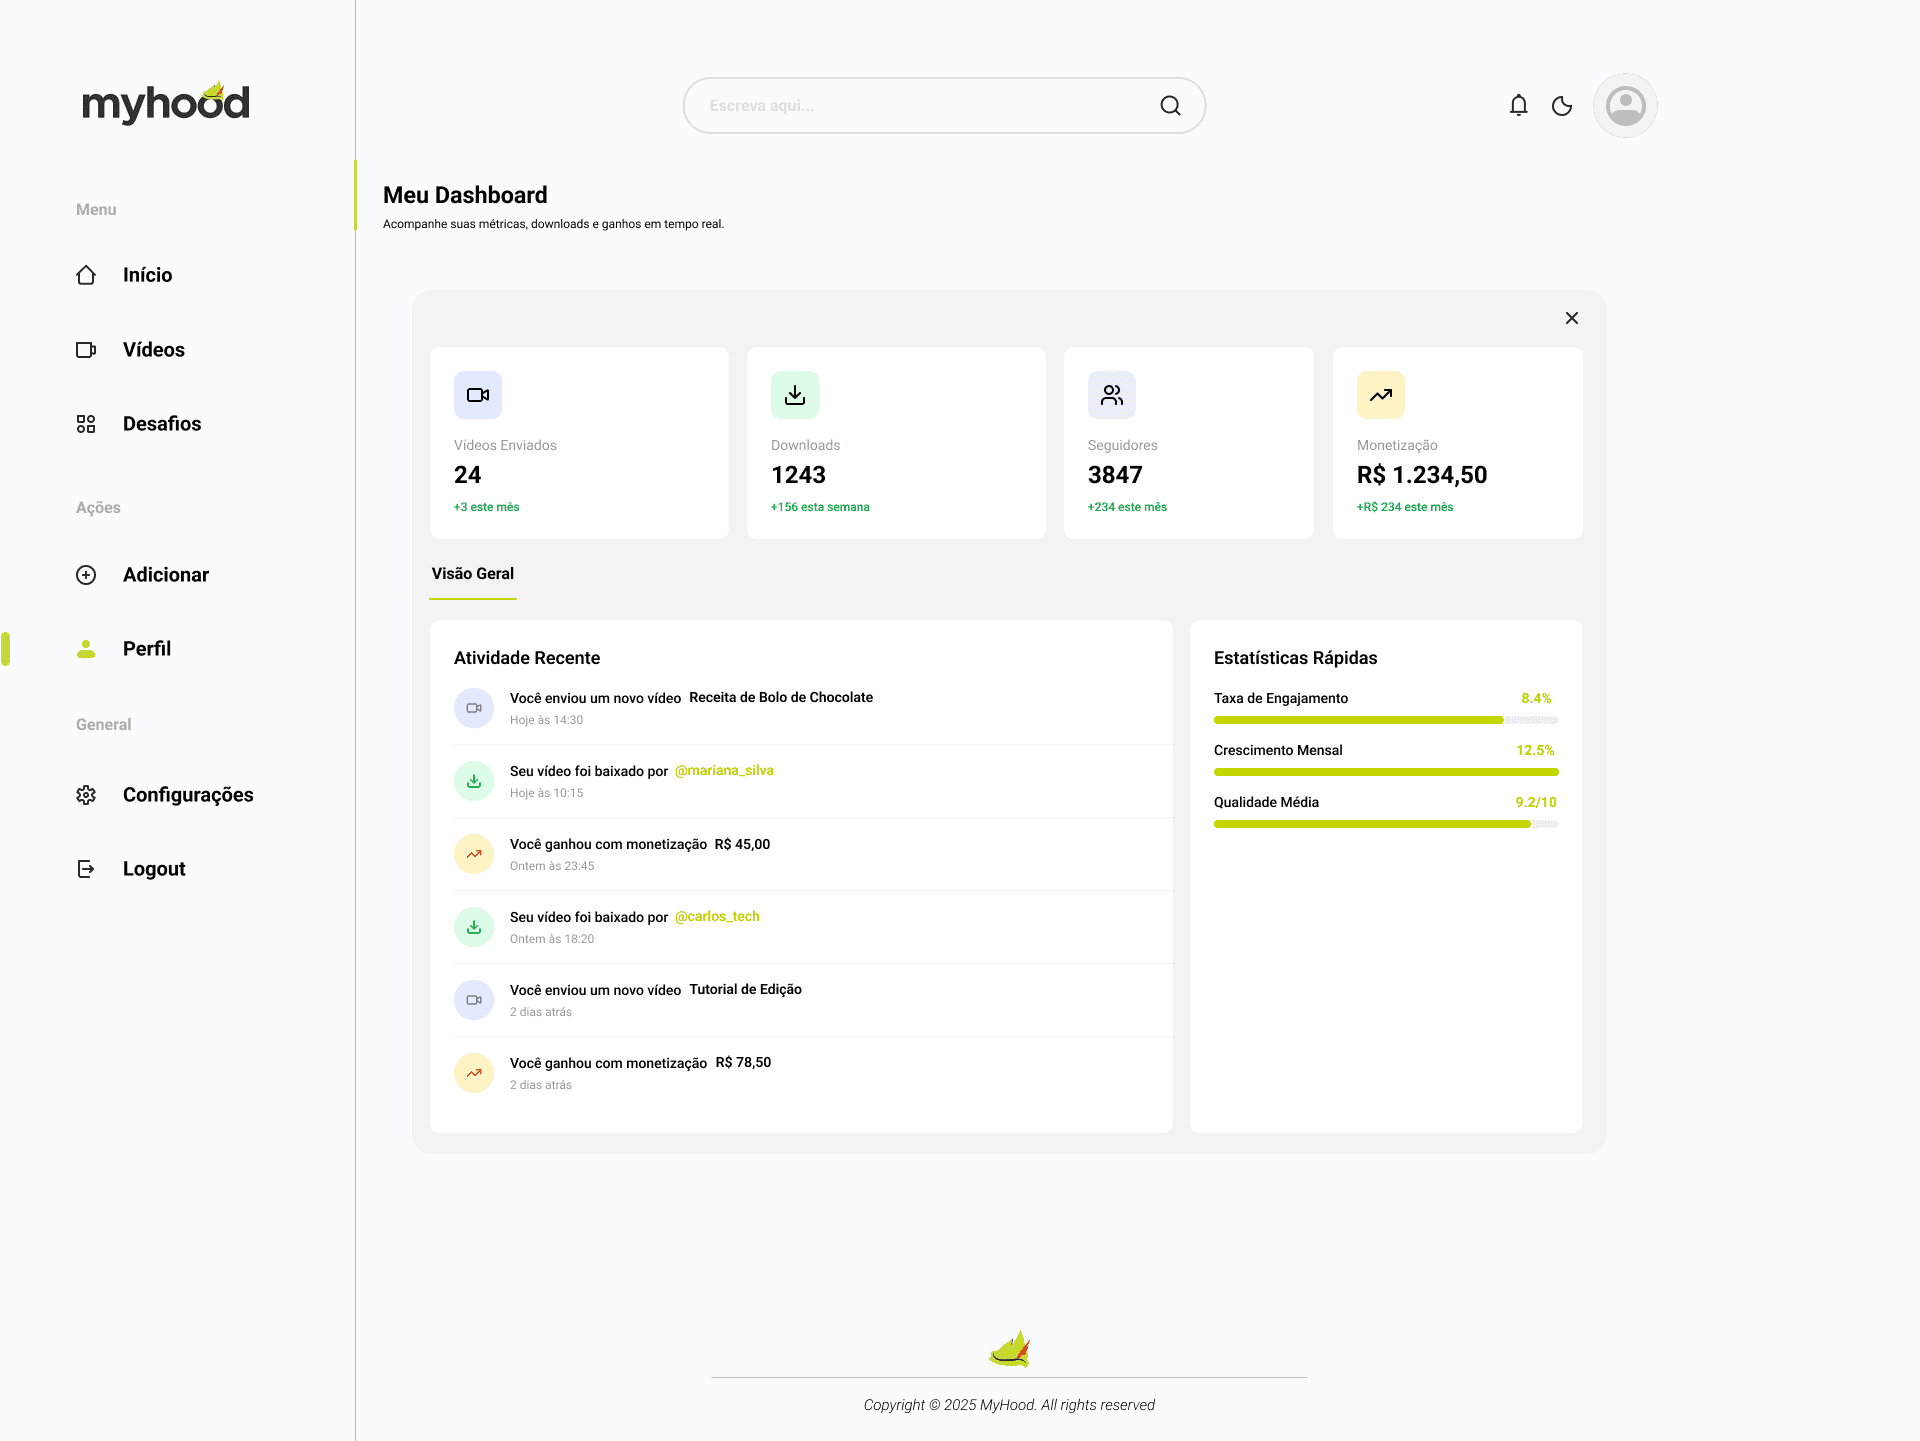Click the search magnifier icon
The height and width of the screenshot is (1441, 1920).
point(1170,106)
